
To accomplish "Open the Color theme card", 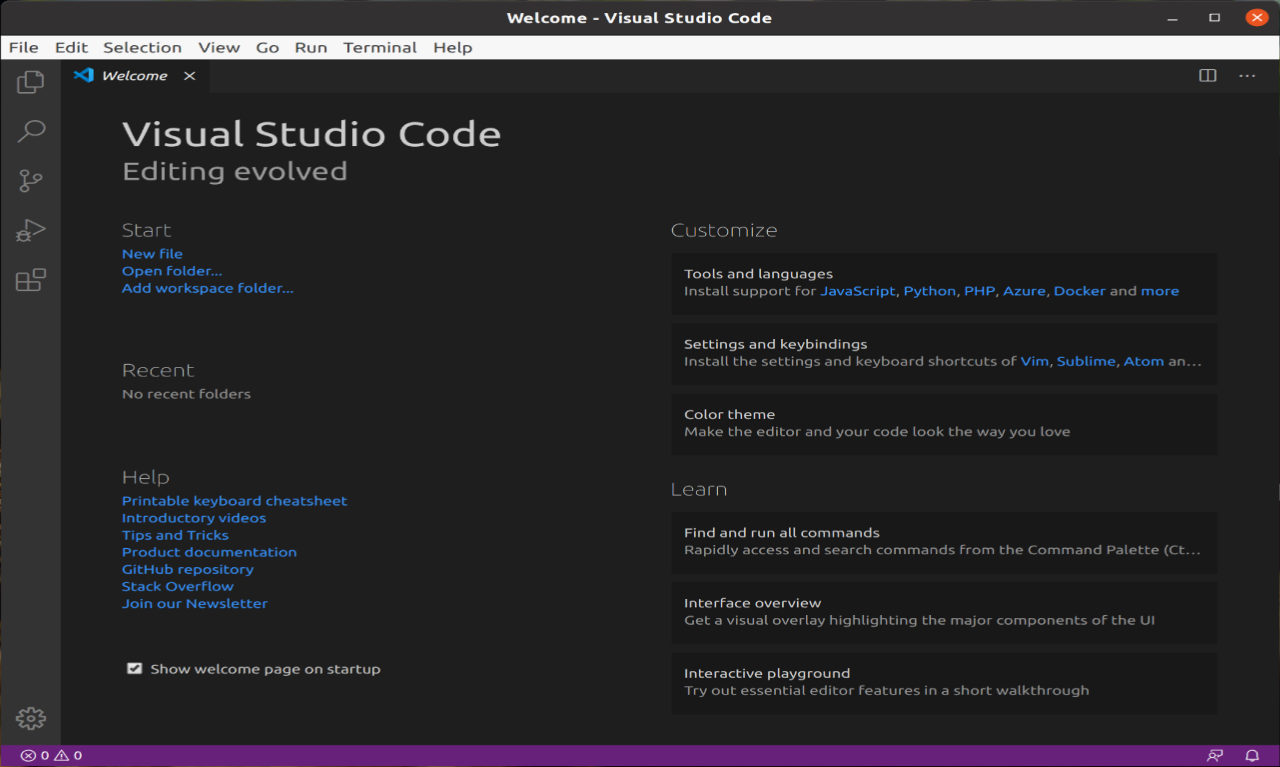I will (944, 423).
